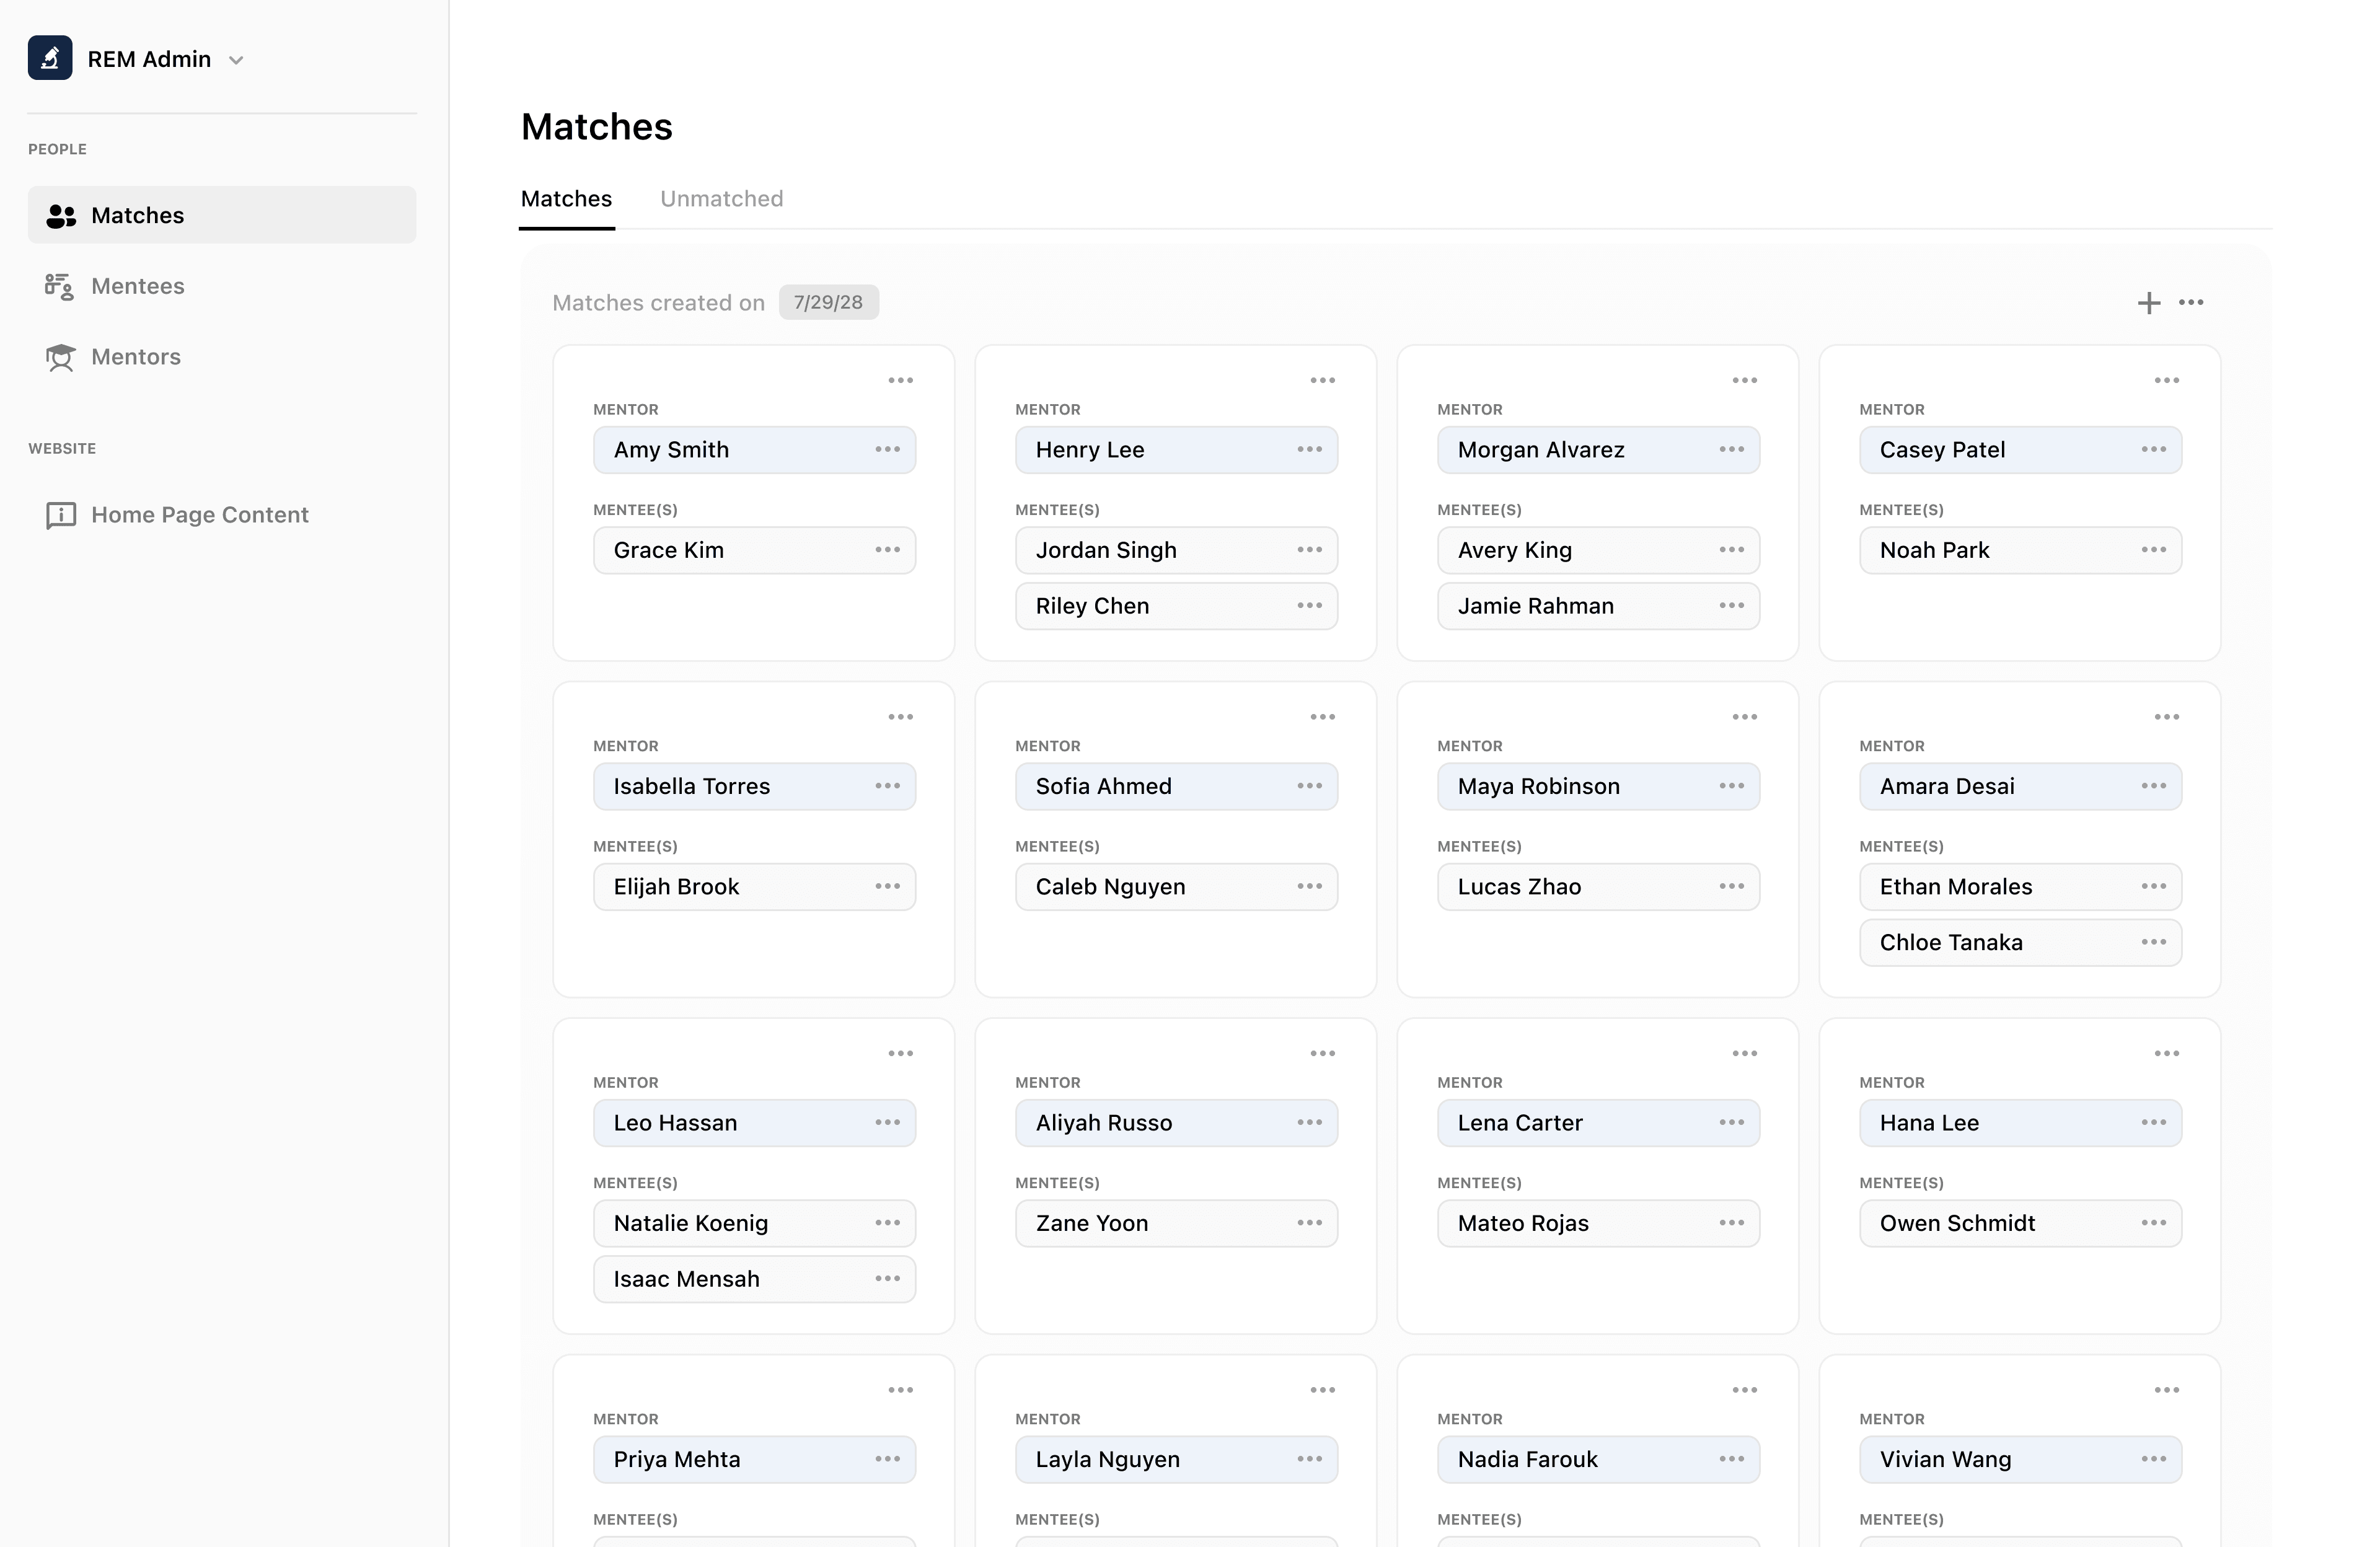Select Matches in the sidebar

tap(137, 215)
